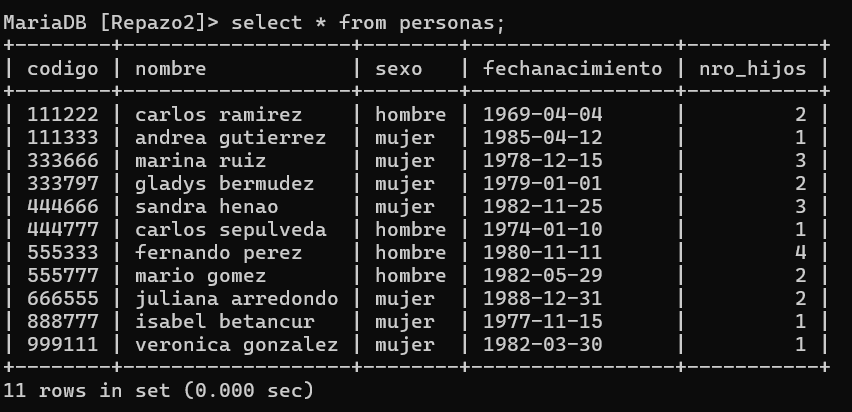Click the MariaDB [Repazo2] prompt

pyautogui.click(x=111, y=23)
